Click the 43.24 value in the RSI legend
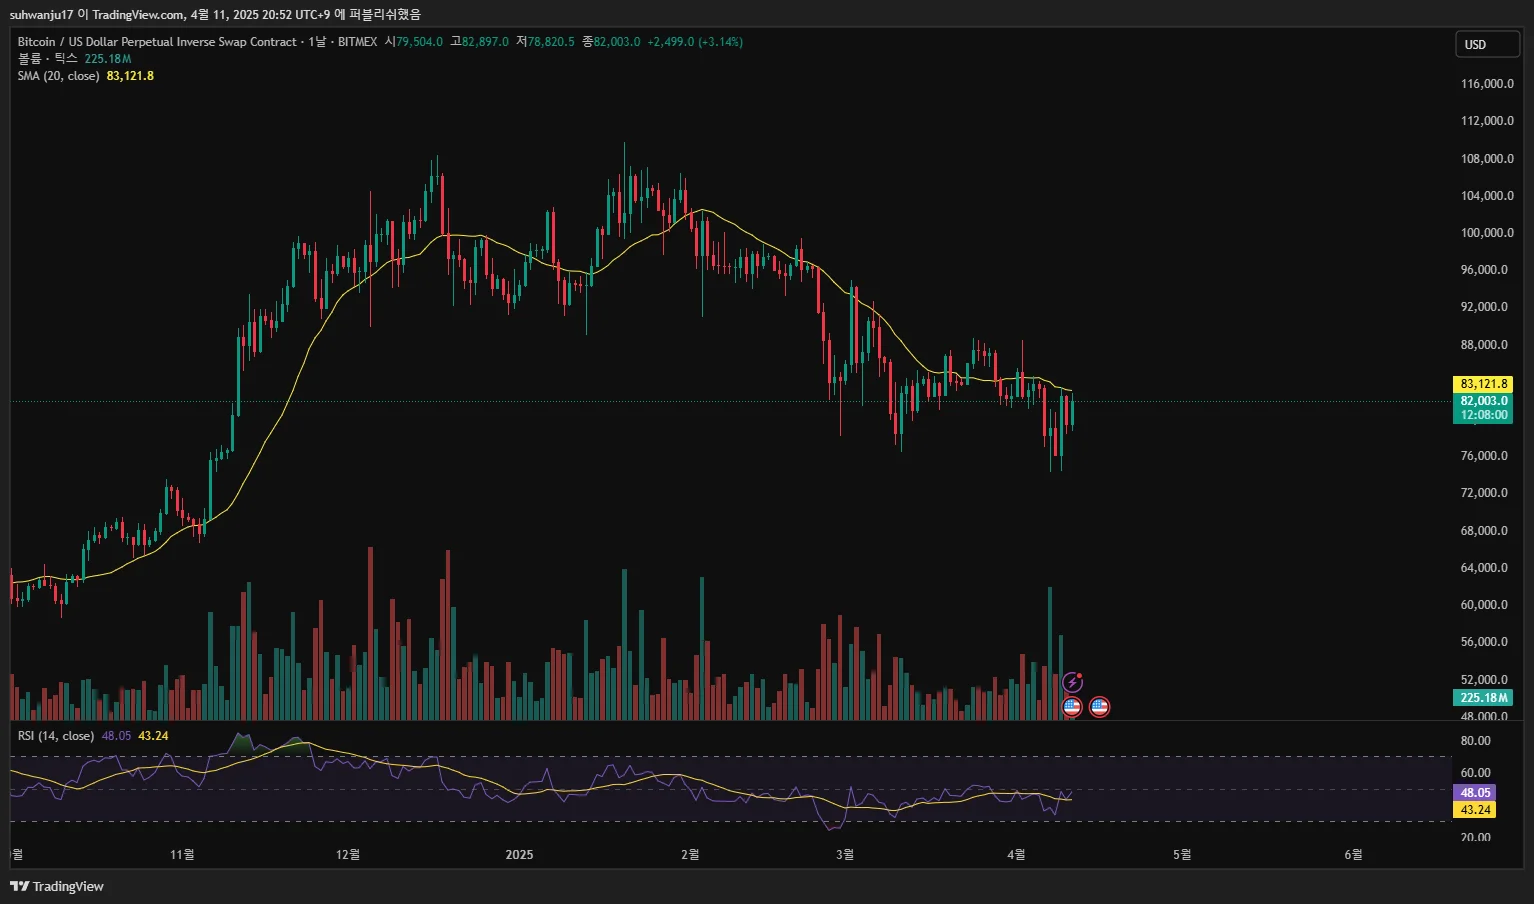 153,736
